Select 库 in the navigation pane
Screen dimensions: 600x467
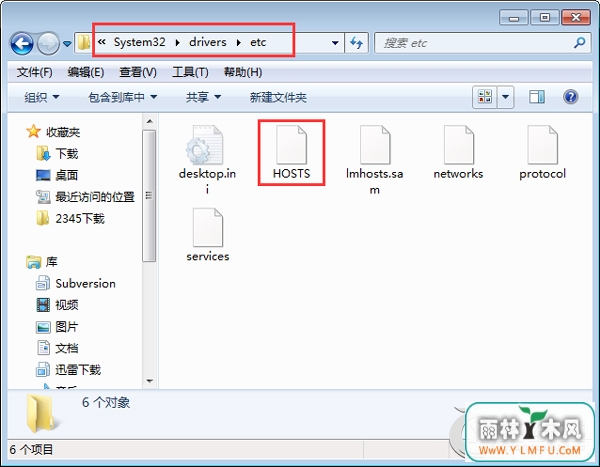[x=42, y=262]
